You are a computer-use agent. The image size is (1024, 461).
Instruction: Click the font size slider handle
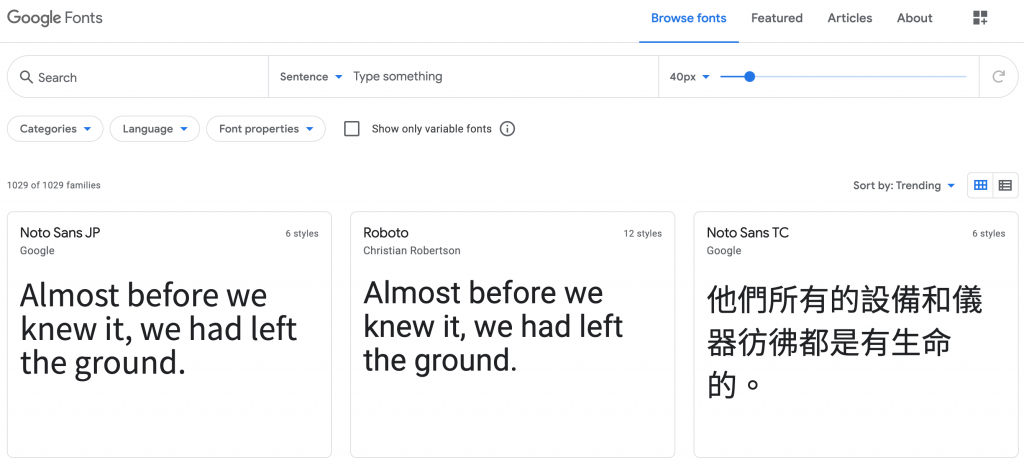750,77
